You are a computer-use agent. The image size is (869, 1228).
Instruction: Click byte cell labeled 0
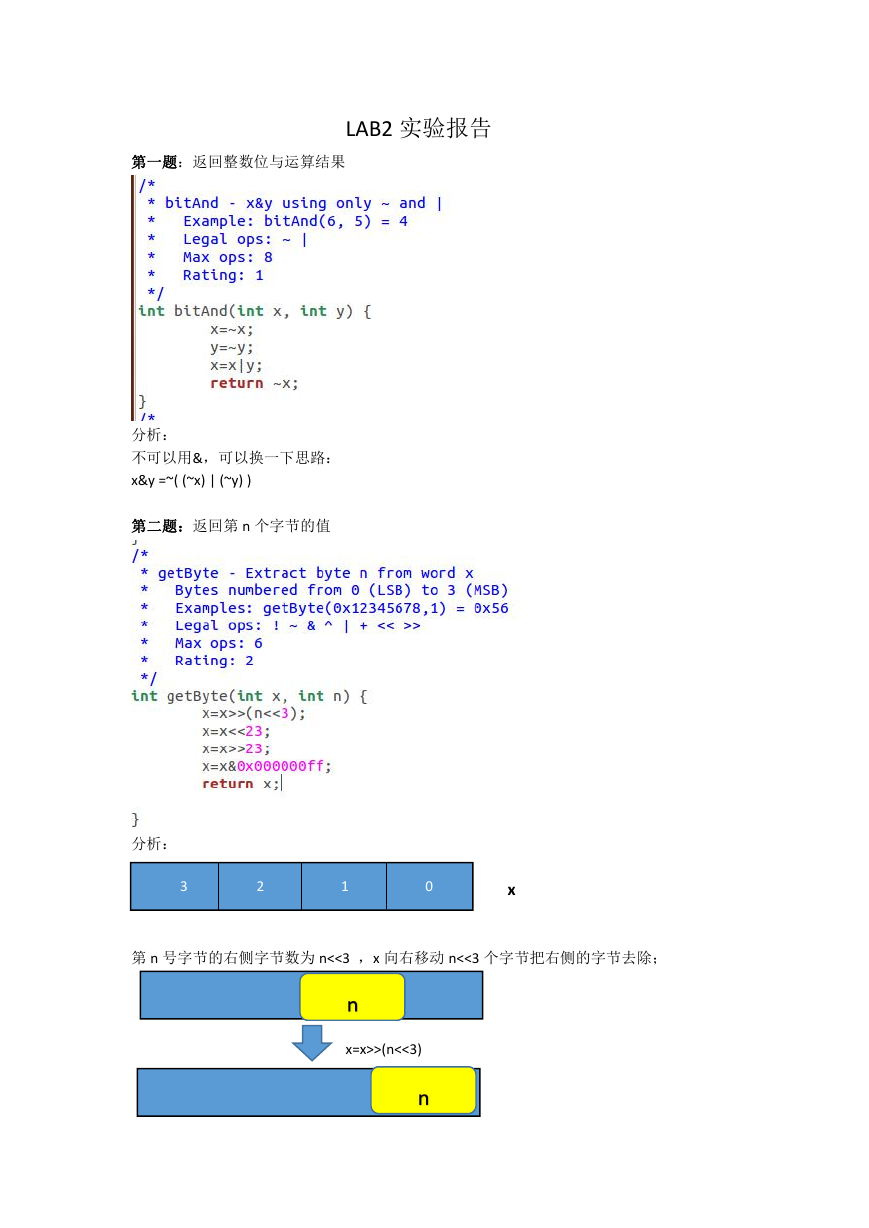click(429, 886)
